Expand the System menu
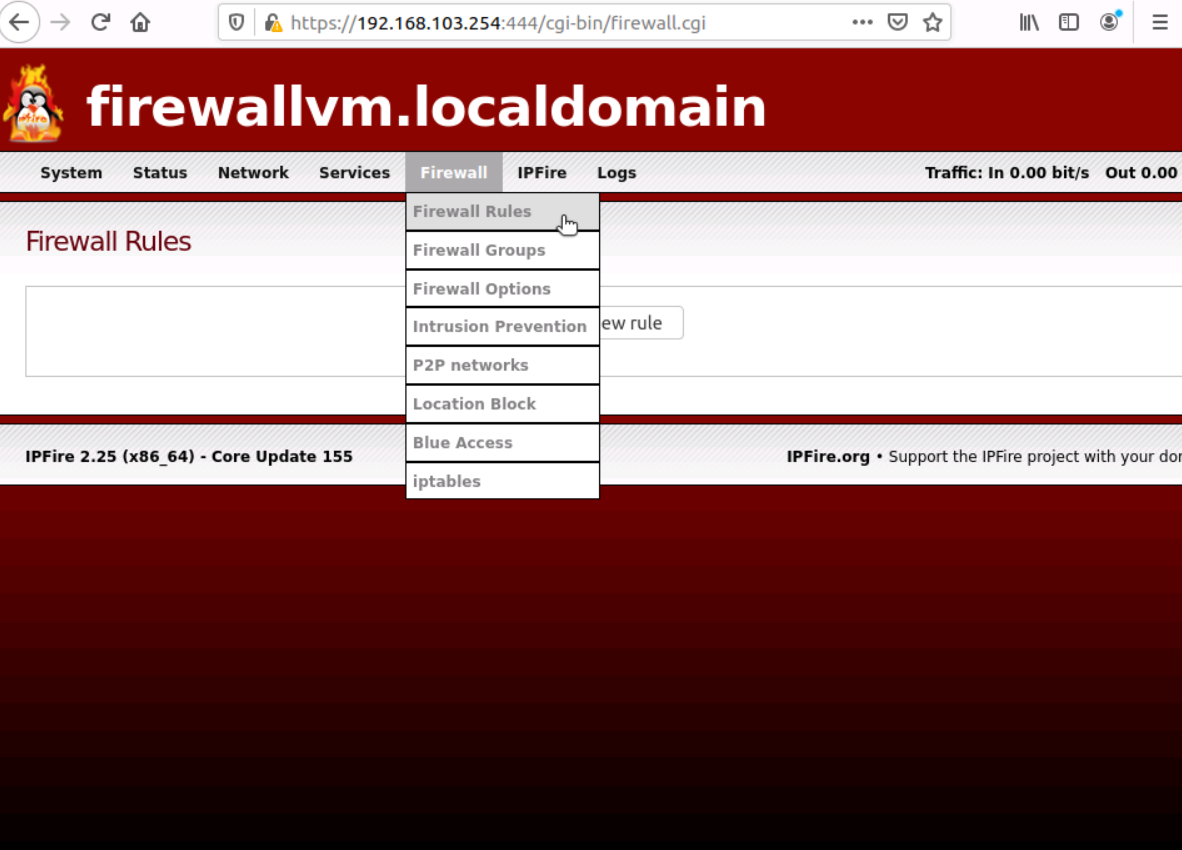Viewport: 1182px width, 850px height. point(71,173)
